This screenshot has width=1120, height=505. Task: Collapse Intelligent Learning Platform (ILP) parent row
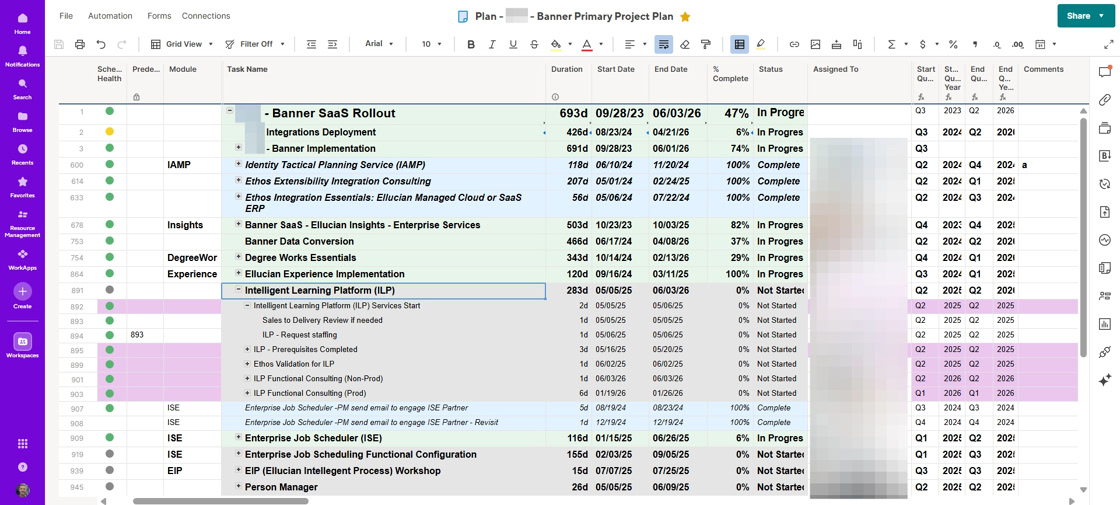pyautogui.click(x=239, y=290)
